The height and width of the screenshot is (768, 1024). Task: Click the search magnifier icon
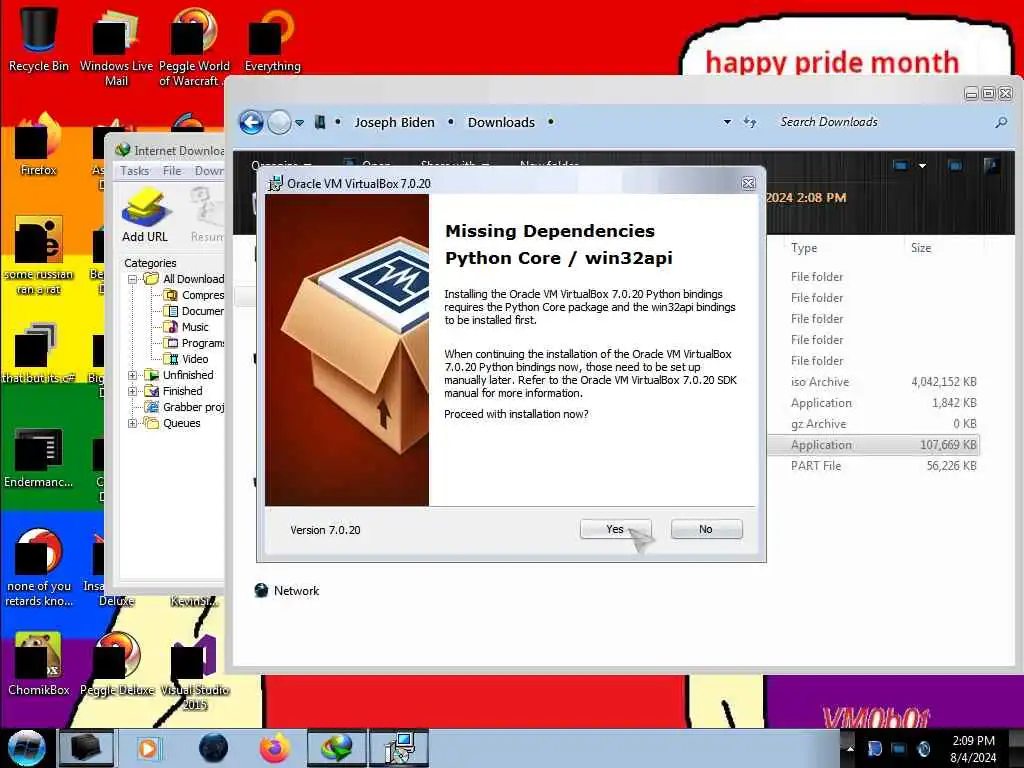coord(1001,122)
